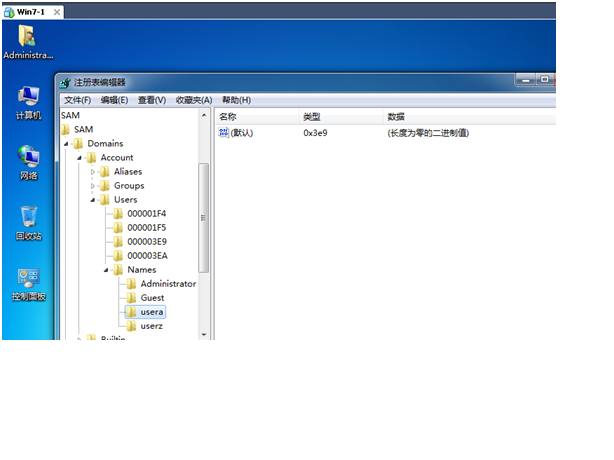Click the userz folder icon
The width and height of the screenshot is (614, 460).
[x=131, y=327]
